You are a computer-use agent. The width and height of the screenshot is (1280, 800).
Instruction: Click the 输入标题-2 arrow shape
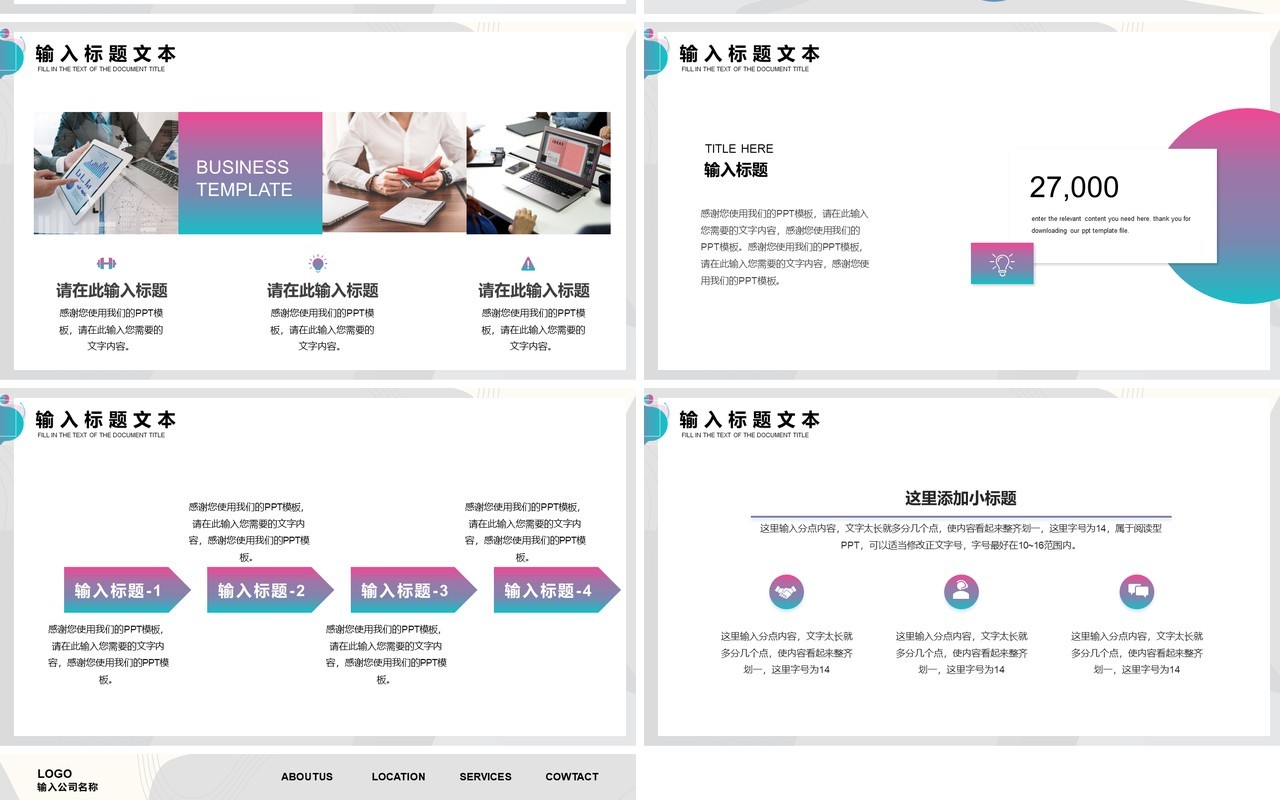(x=270, y=590)
